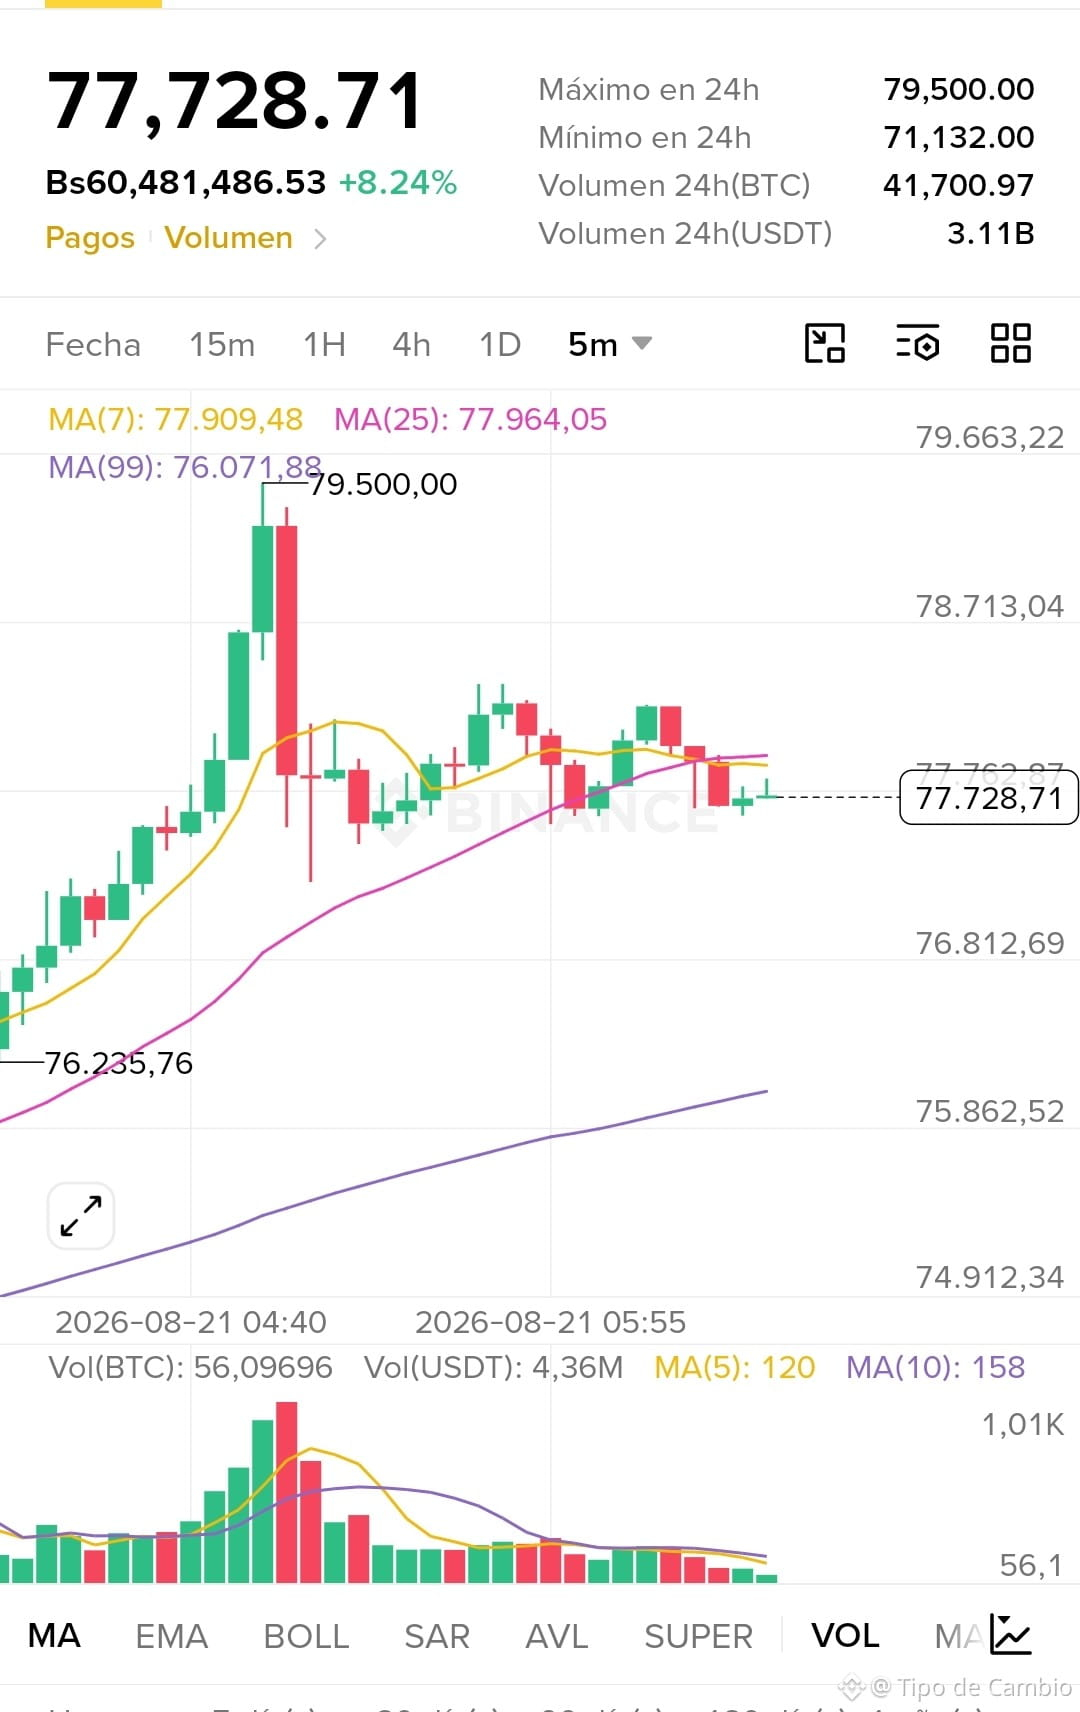This screenshot has width=1080, height=1712.
Task: Enable the EMA indicator
Action: [x=171, y=1636]
